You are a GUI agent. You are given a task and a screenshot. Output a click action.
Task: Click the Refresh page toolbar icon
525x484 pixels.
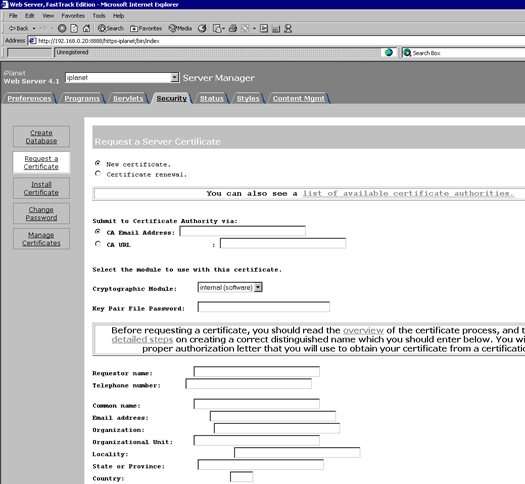74,28
